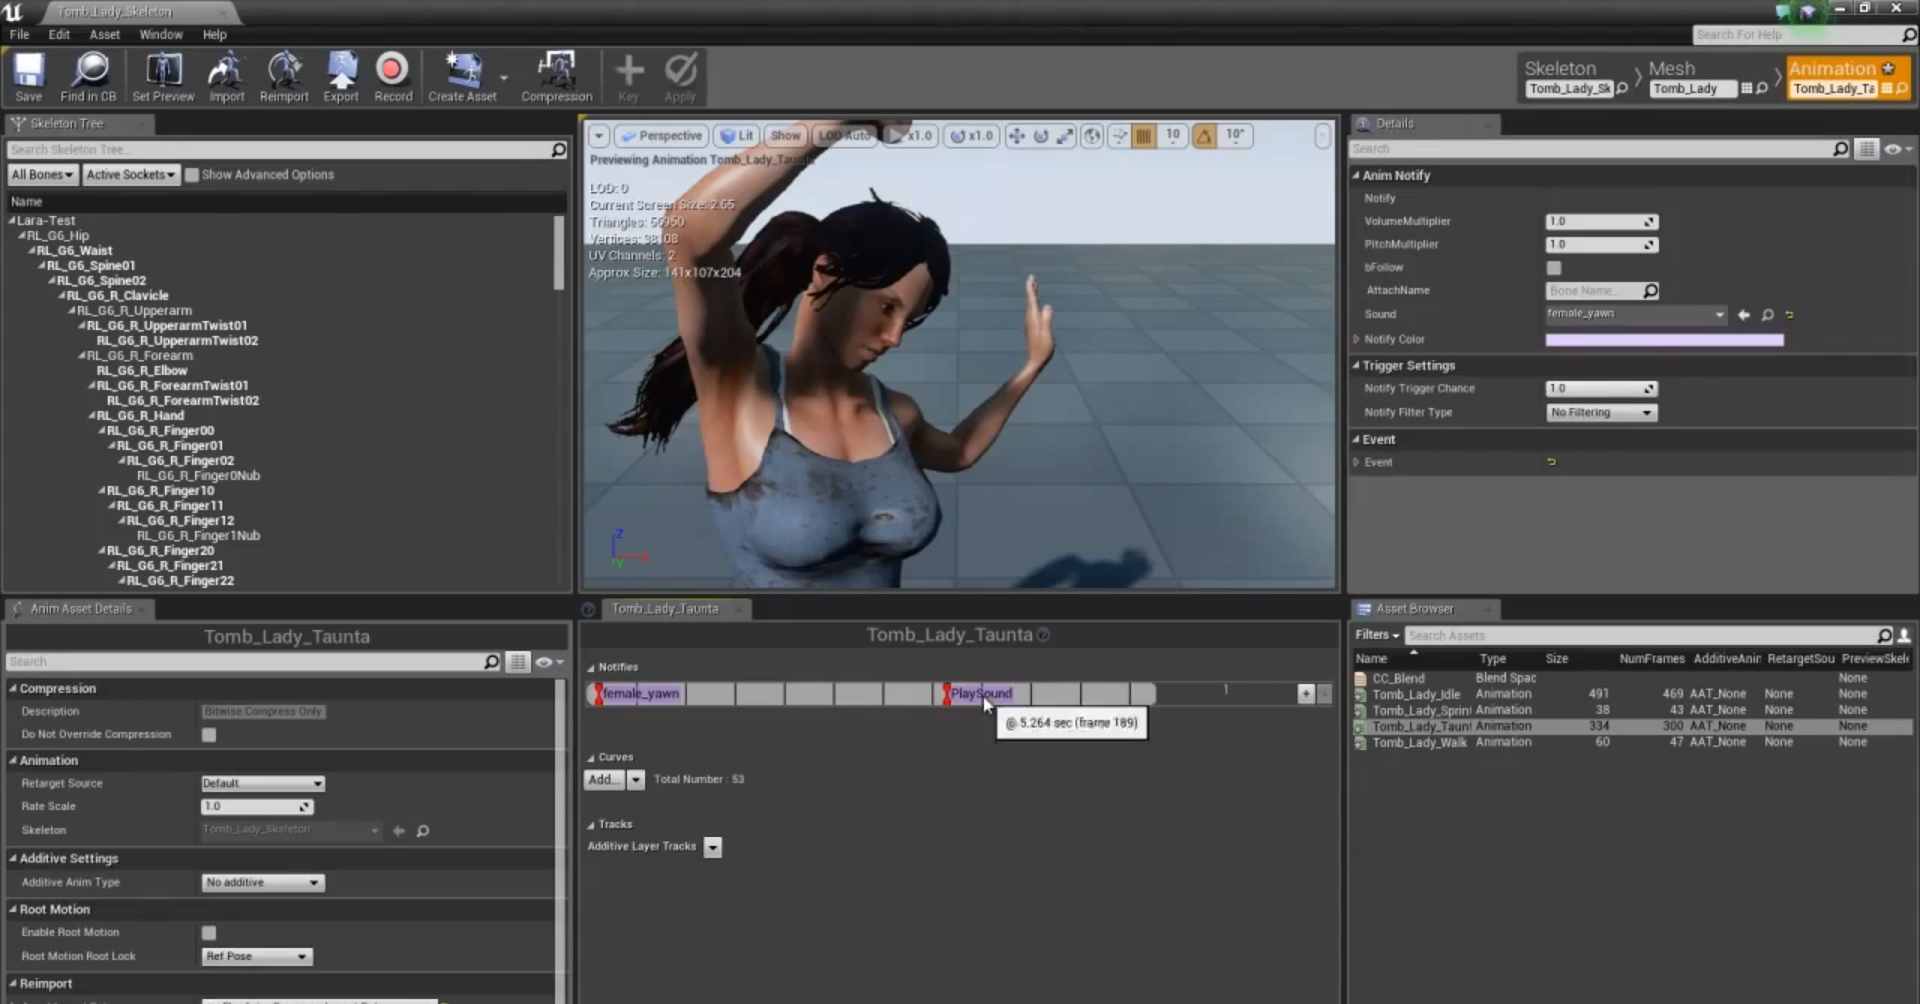
Task: Click the Key plus icon
Action: pos(628,77)
